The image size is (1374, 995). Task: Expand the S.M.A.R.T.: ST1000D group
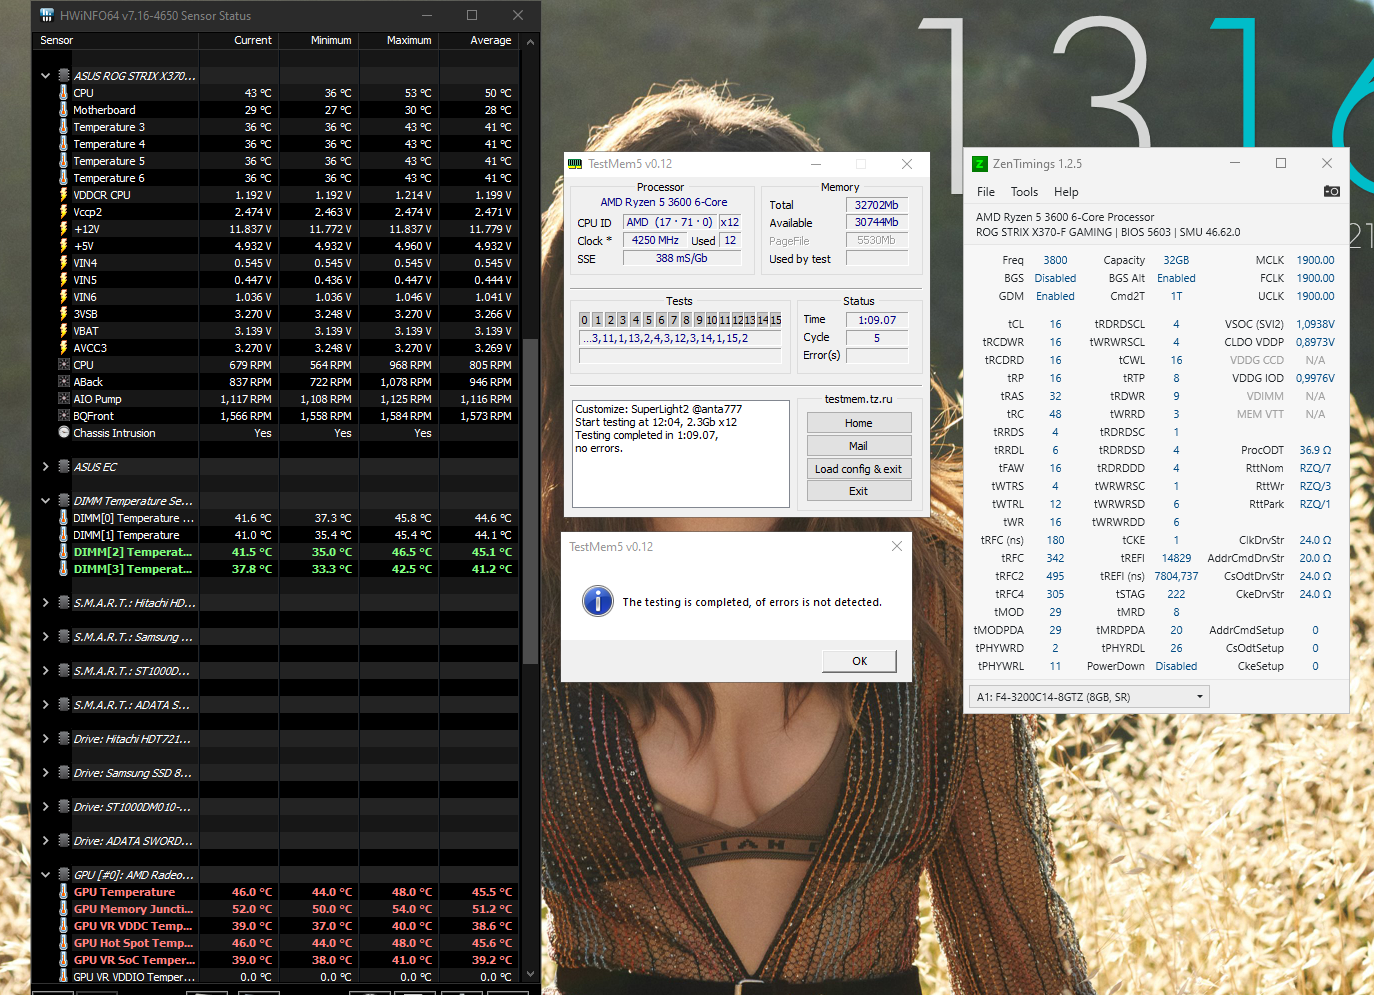pos(45,671)
